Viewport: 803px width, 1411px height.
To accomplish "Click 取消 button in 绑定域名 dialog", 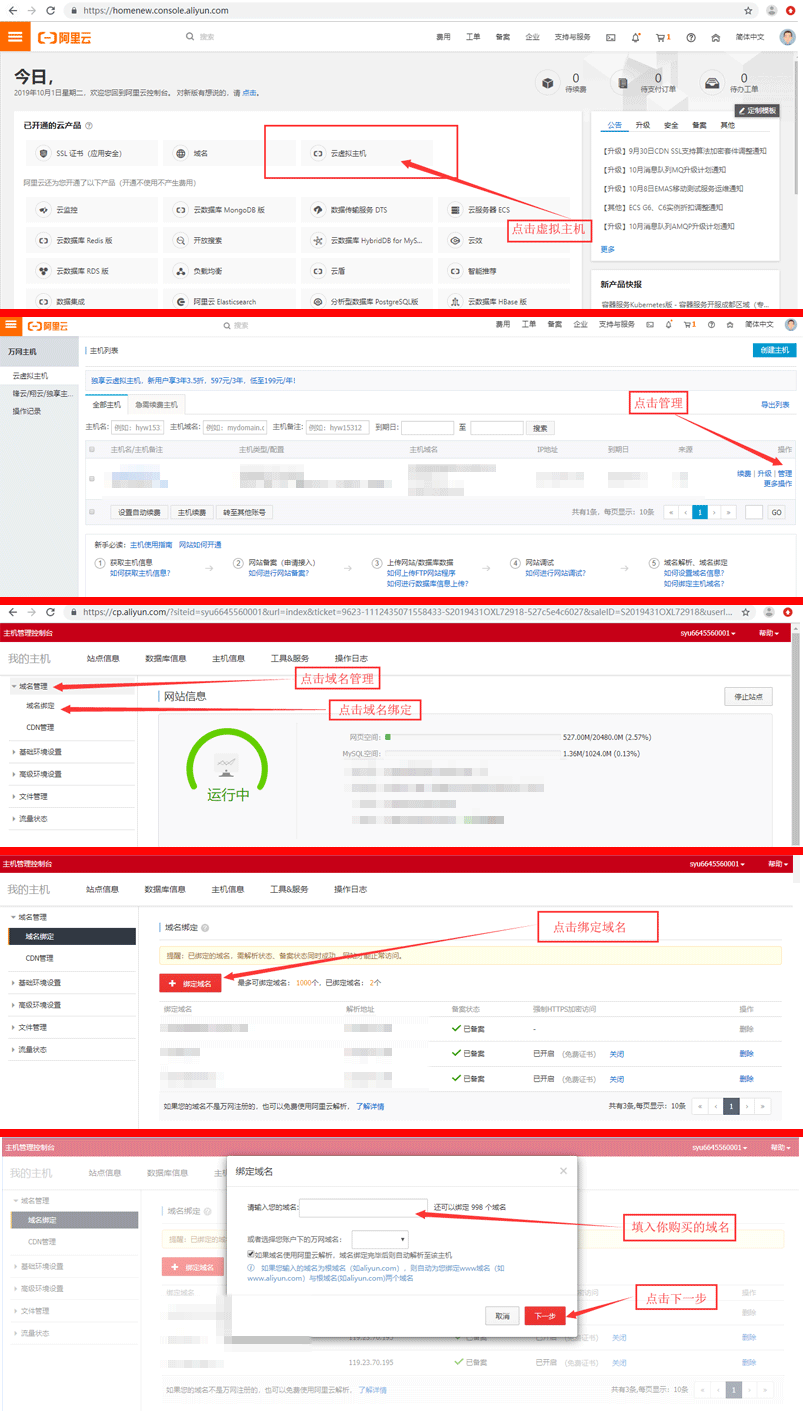I will 502,1315.
